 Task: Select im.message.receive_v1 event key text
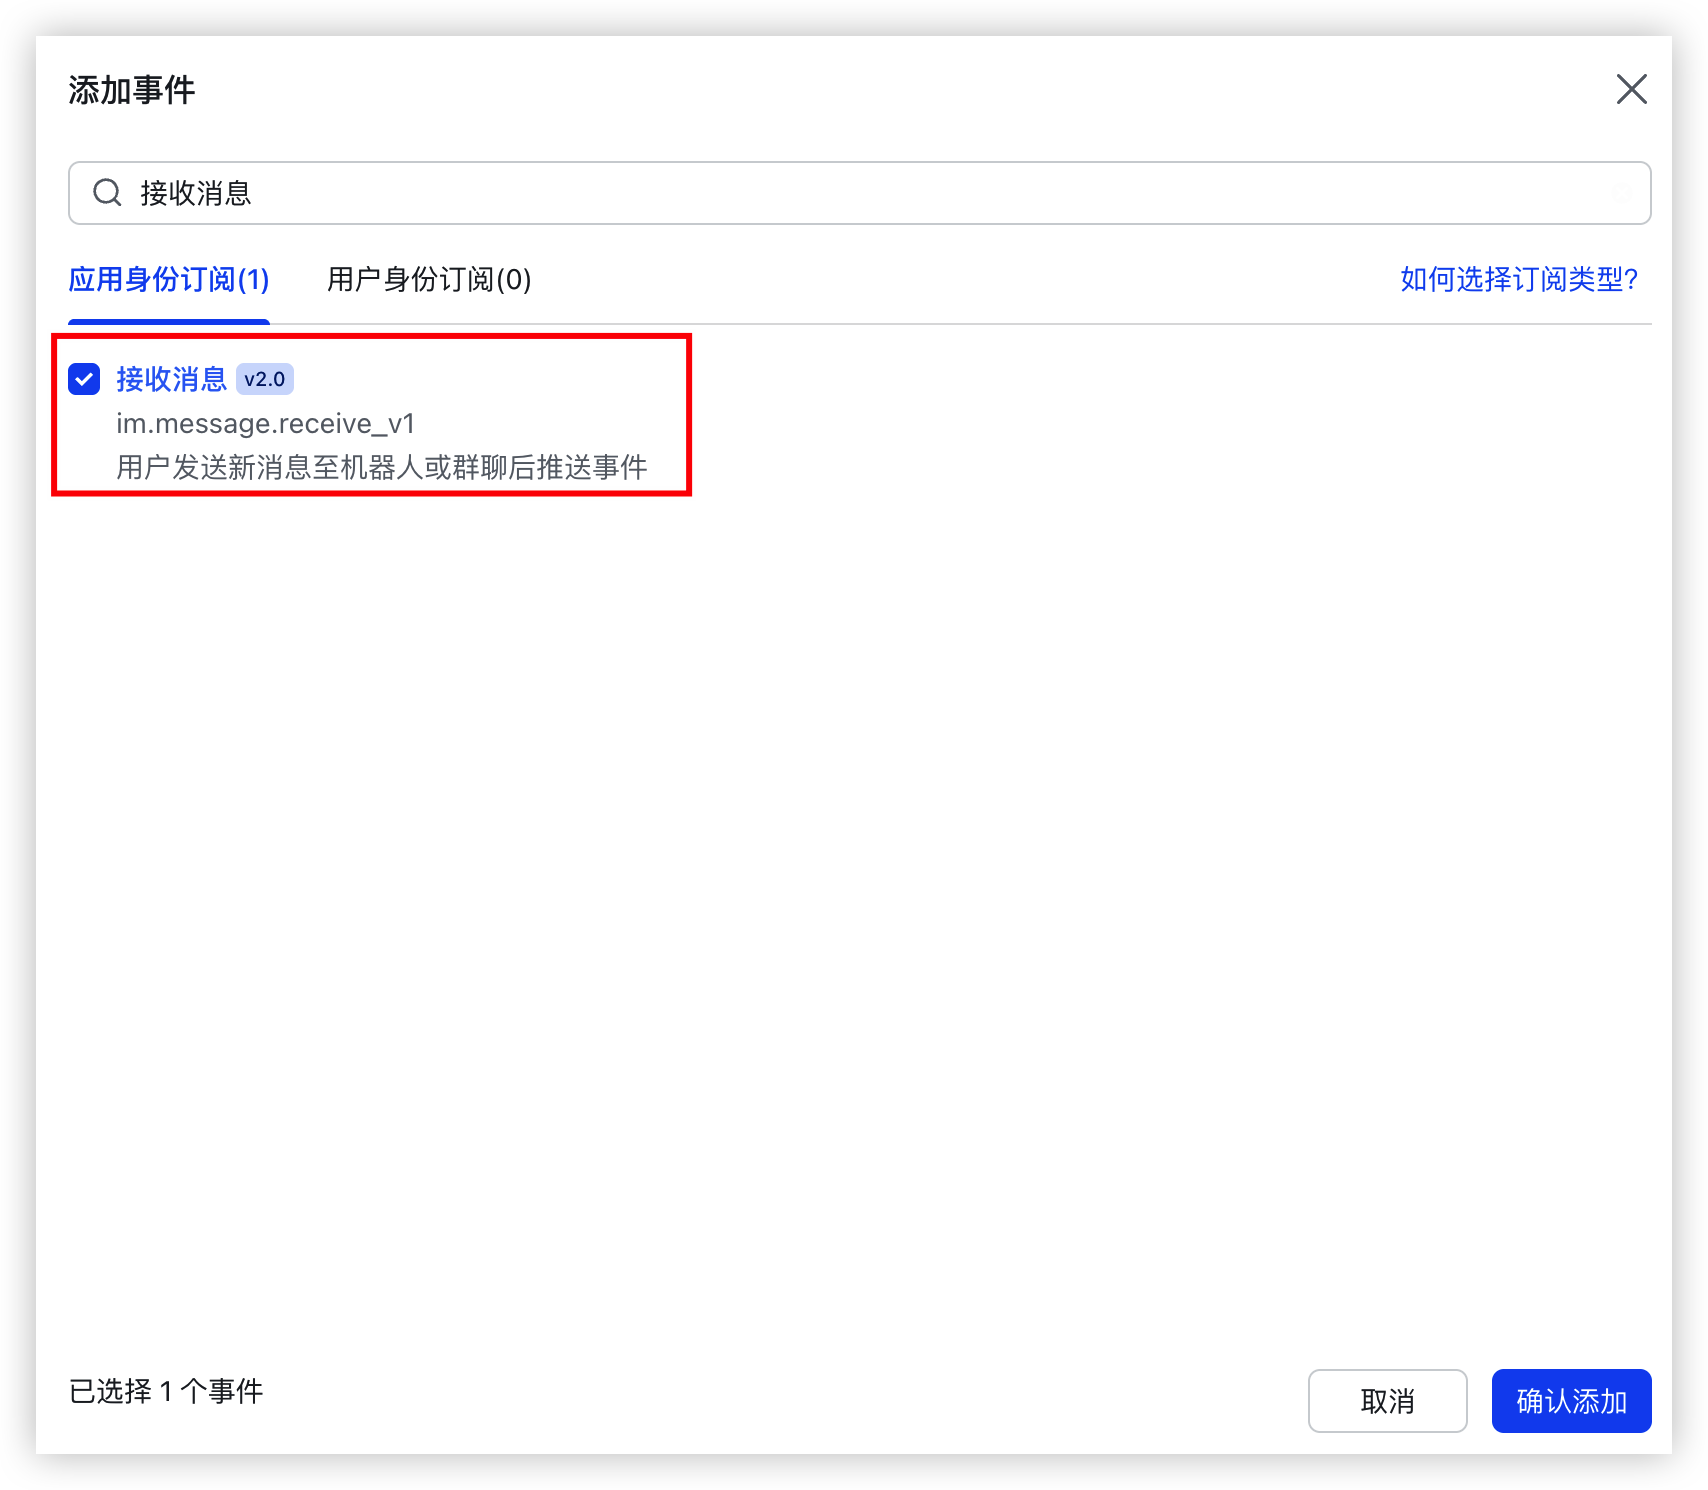(x=265, y=423)
